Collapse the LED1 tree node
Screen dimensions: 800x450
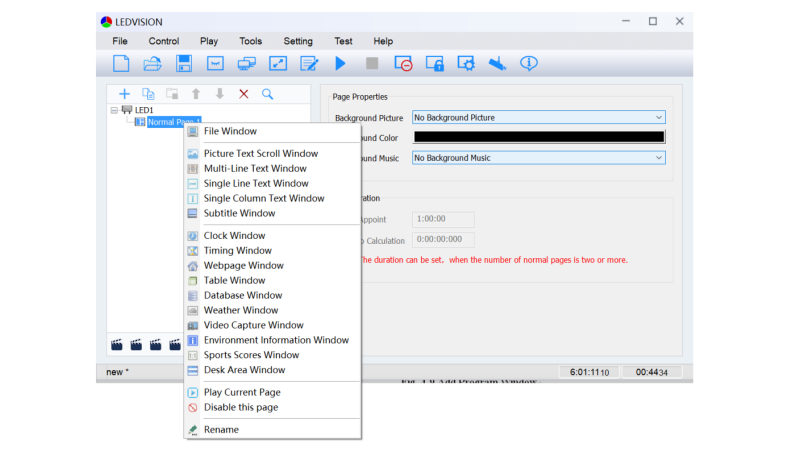114,110
